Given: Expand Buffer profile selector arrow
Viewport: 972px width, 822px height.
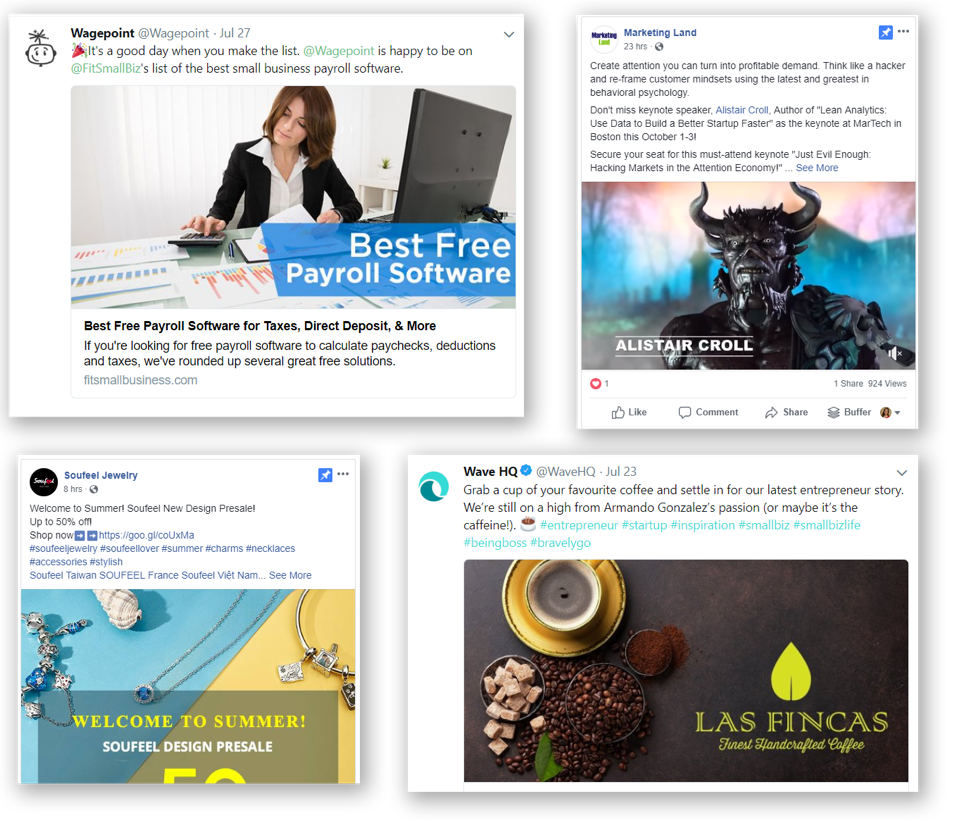Looking at the screenshot, I should point(898,413).
